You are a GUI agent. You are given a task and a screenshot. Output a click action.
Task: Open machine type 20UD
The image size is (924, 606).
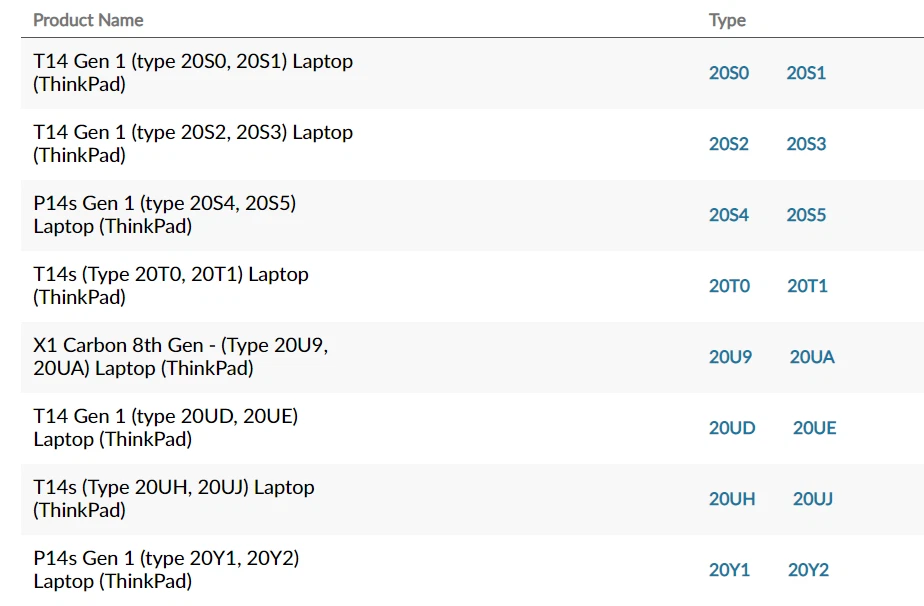pos(732,428)
